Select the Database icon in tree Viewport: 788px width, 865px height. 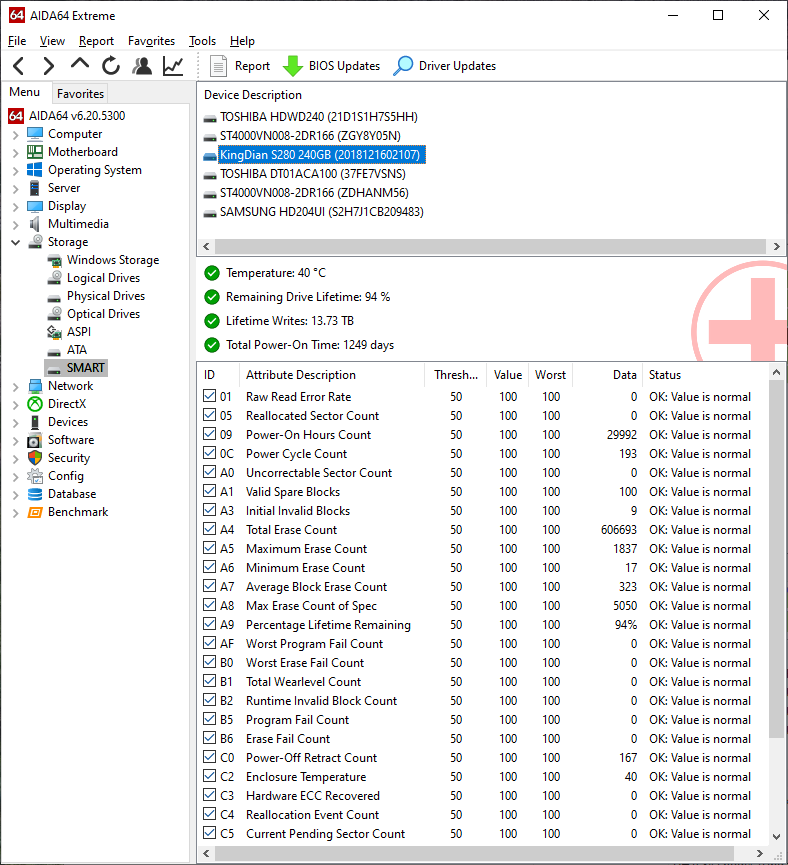35,494
